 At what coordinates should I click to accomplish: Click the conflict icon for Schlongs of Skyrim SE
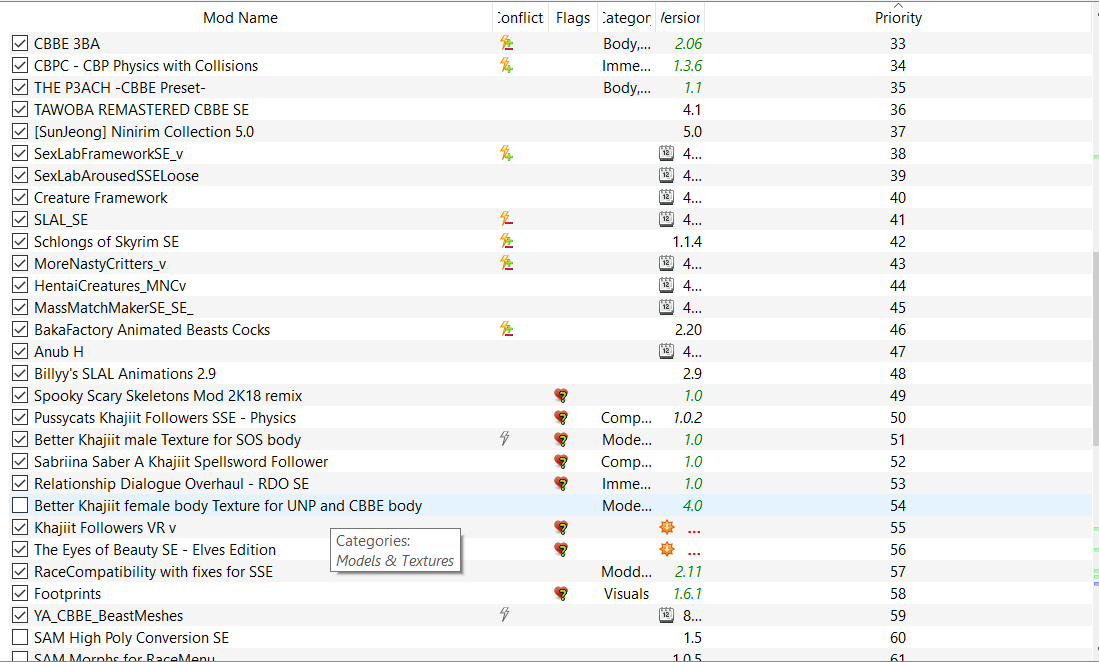506,242
